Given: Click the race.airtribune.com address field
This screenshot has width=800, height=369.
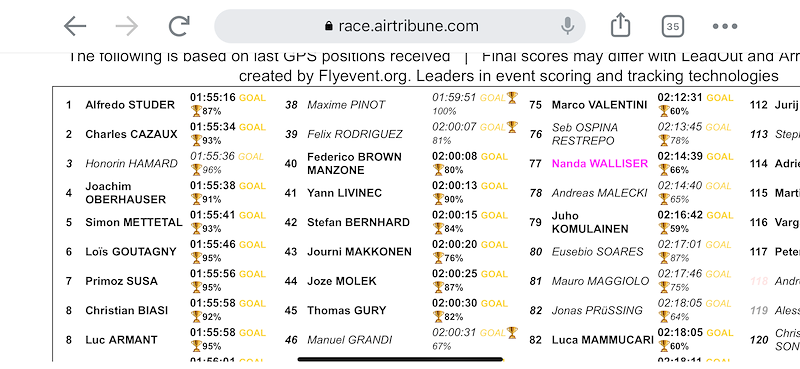Looking at the screenshot, I should tap(400, 26).
